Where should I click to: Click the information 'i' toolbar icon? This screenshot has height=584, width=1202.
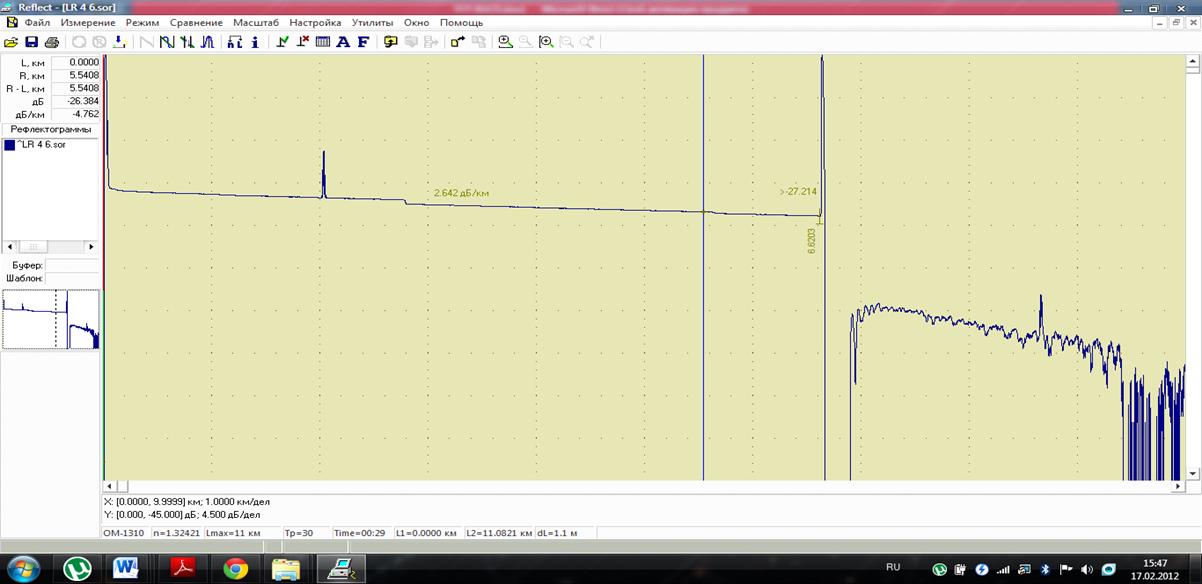[255, 42]
